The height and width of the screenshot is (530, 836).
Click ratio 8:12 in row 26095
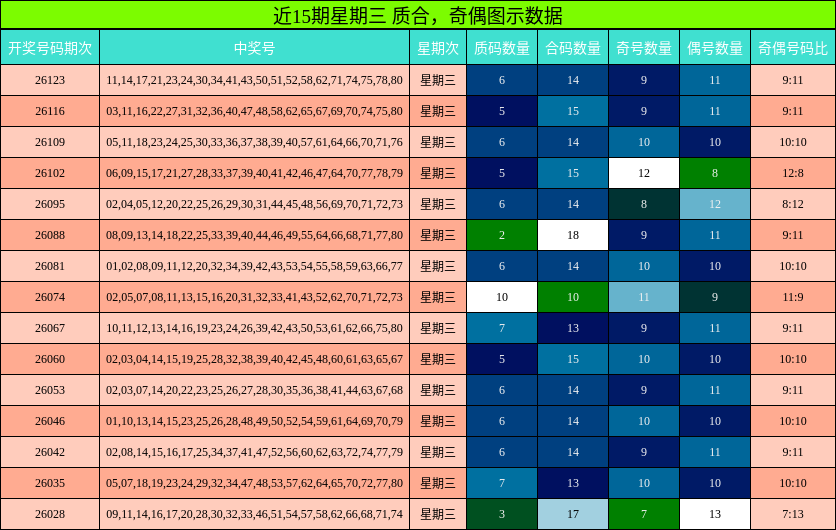click(x=793, y=204)
